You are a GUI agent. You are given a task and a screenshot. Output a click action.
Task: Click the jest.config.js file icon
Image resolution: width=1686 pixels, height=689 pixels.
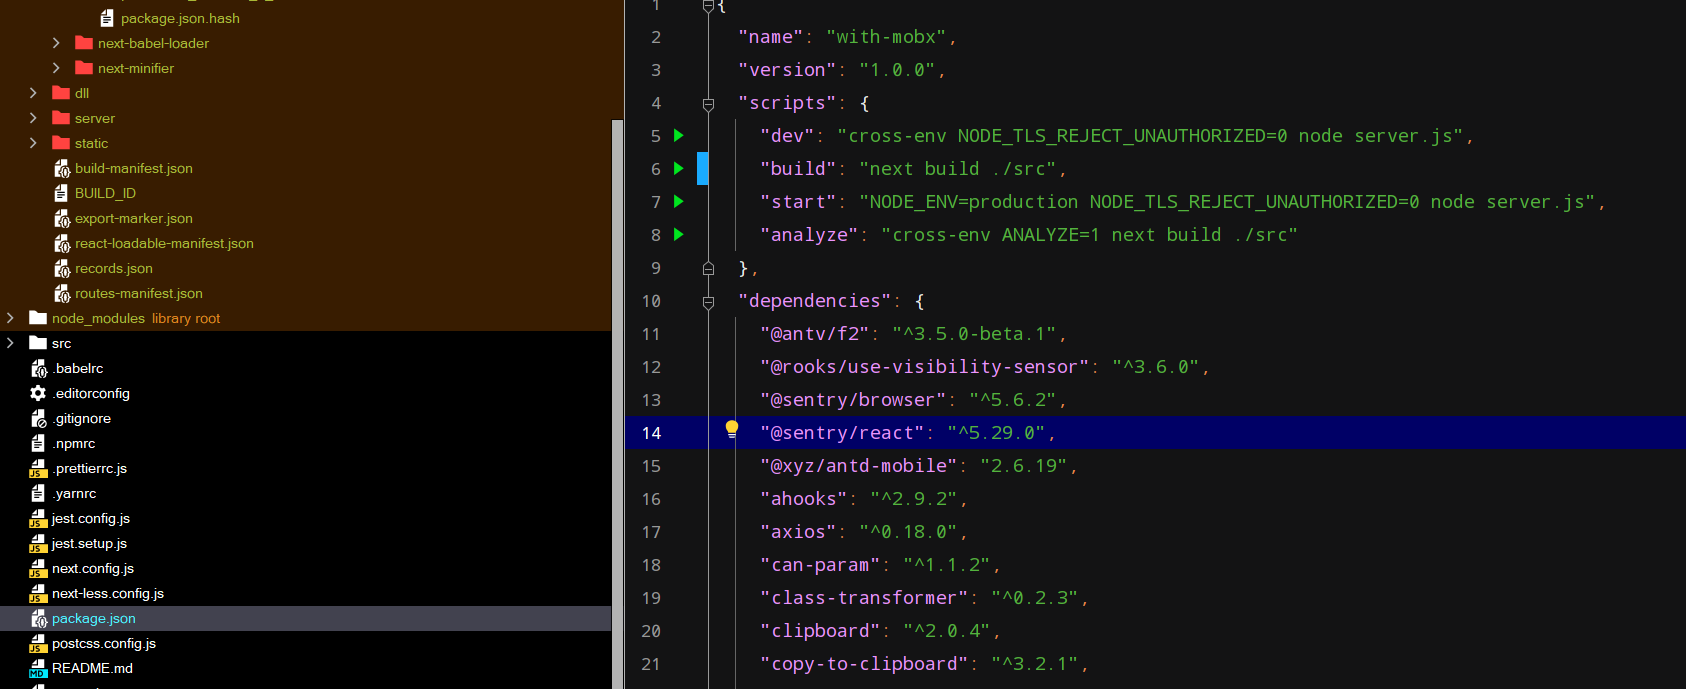pyautogui.click(x=38, y=518)
